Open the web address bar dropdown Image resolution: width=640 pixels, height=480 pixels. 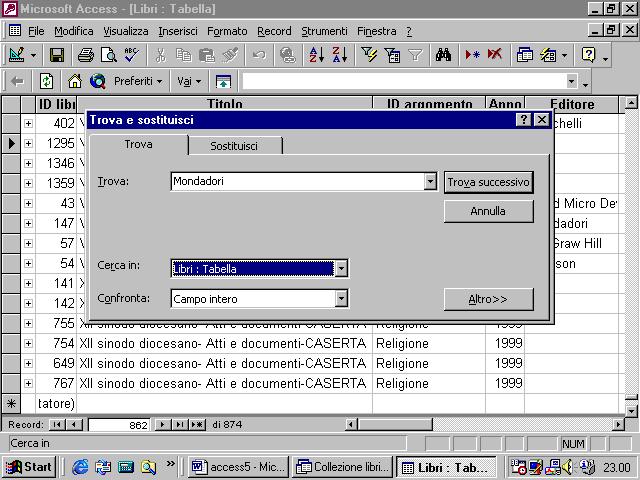coord(572,81)
